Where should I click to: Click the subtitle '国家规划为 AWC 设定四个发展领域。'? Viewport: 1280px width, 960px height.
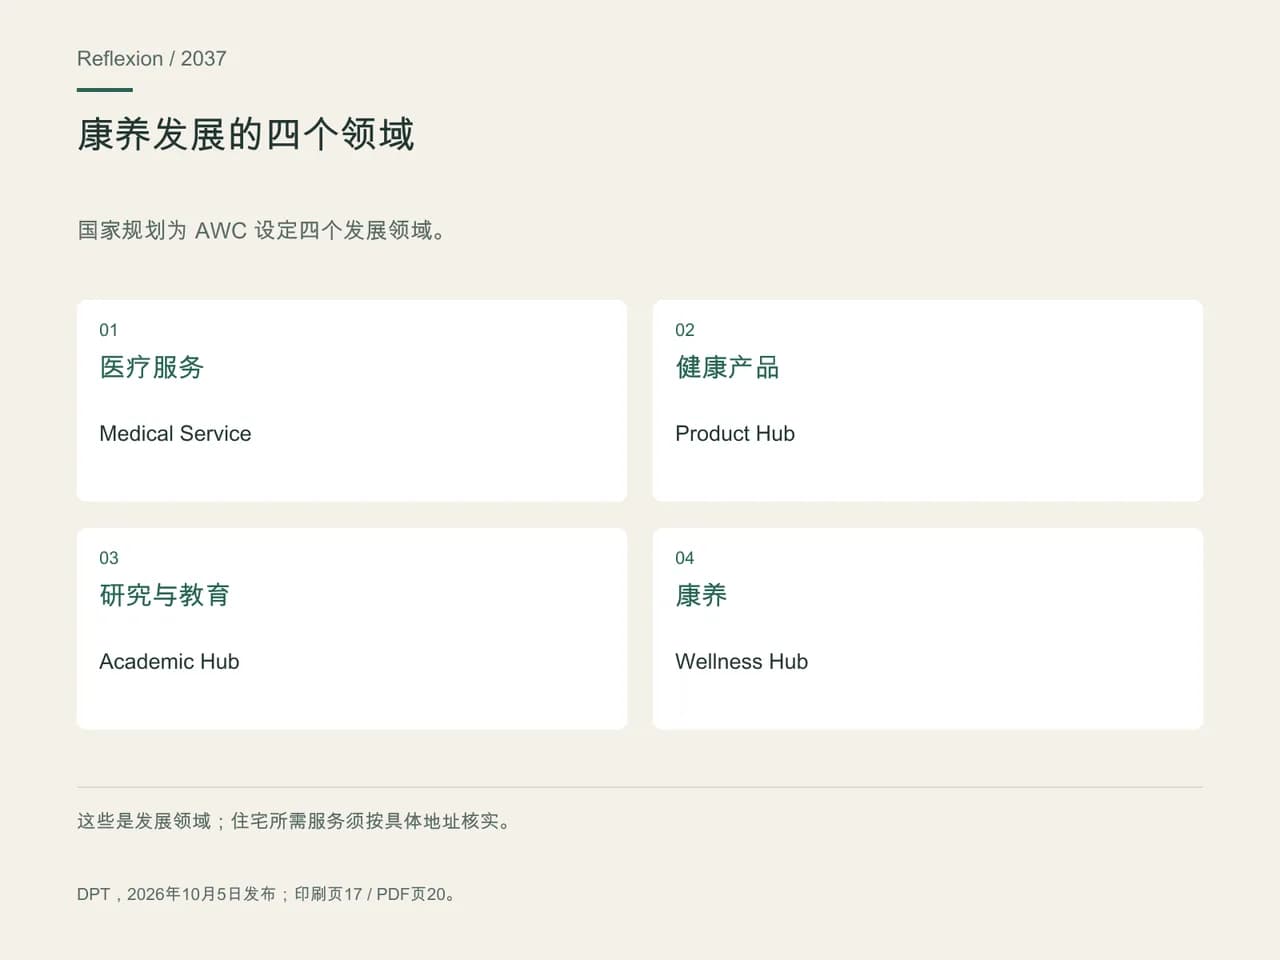[262, 230]
